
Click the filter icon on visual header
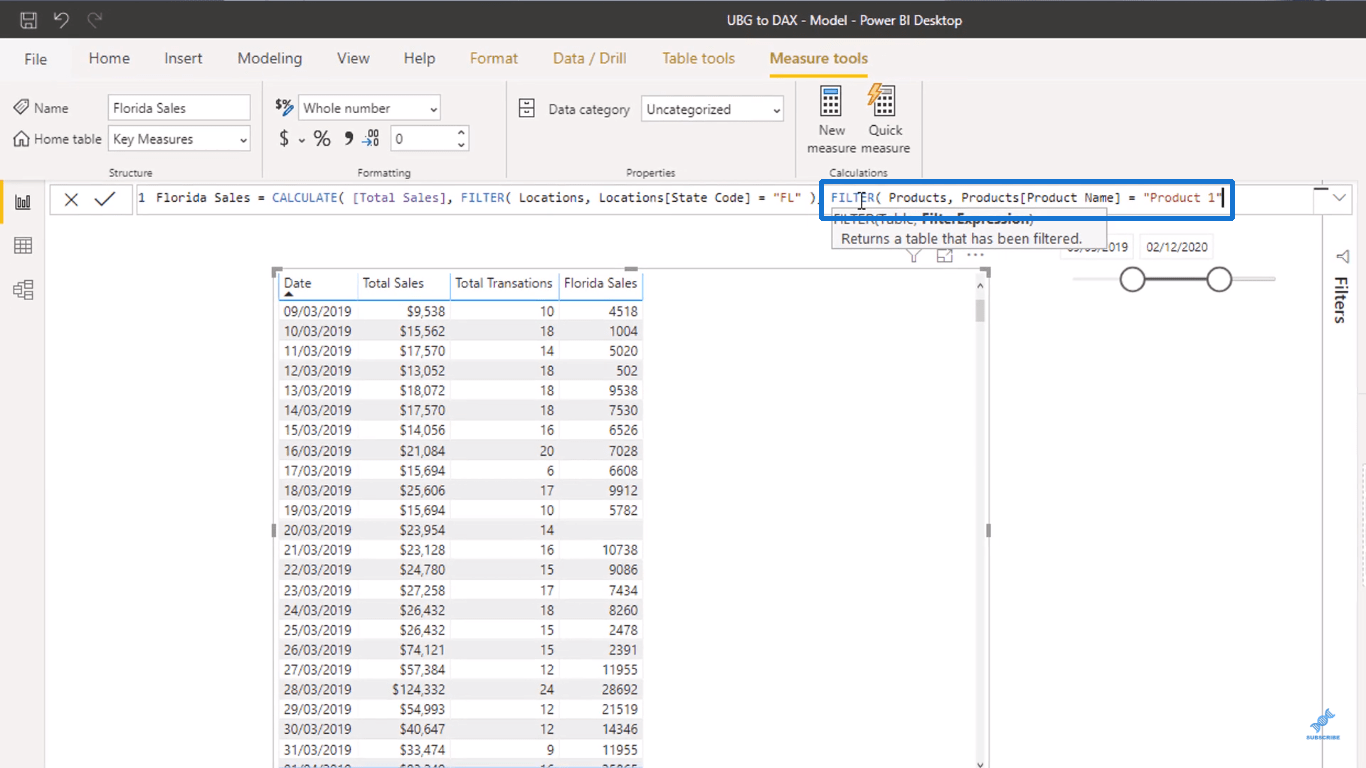click(914, 256)
